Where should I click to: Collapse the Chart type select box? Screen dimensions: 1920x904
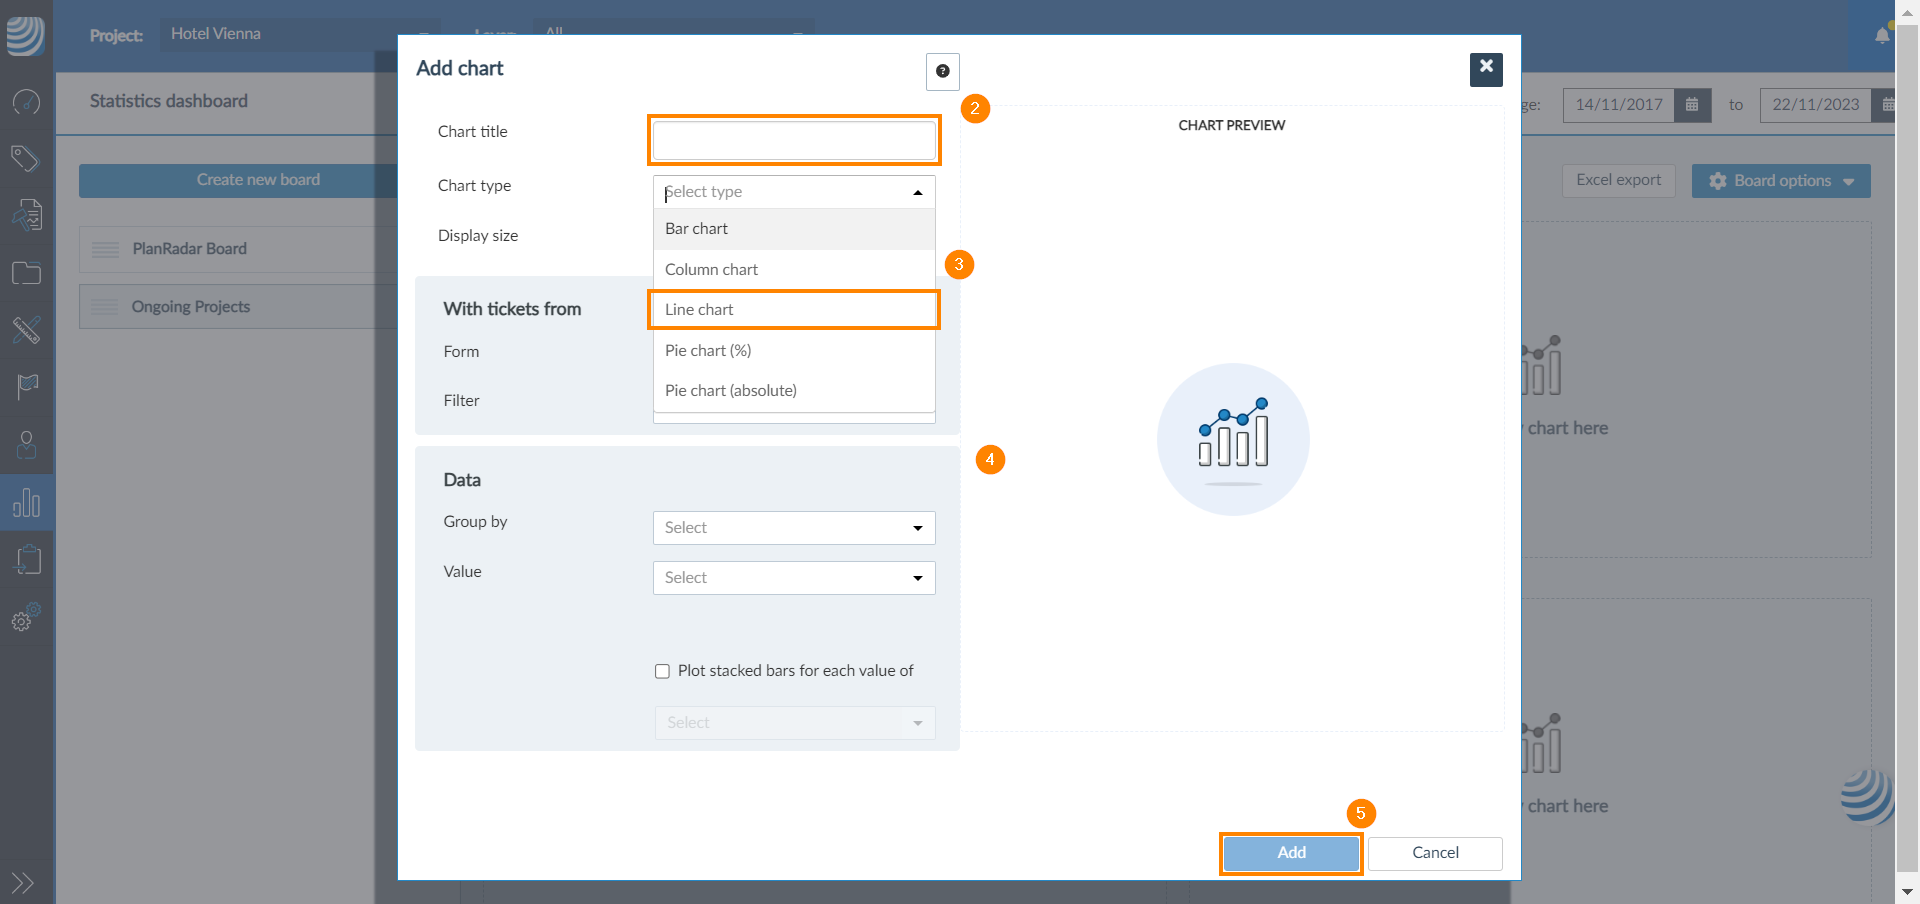click(917, 192)
